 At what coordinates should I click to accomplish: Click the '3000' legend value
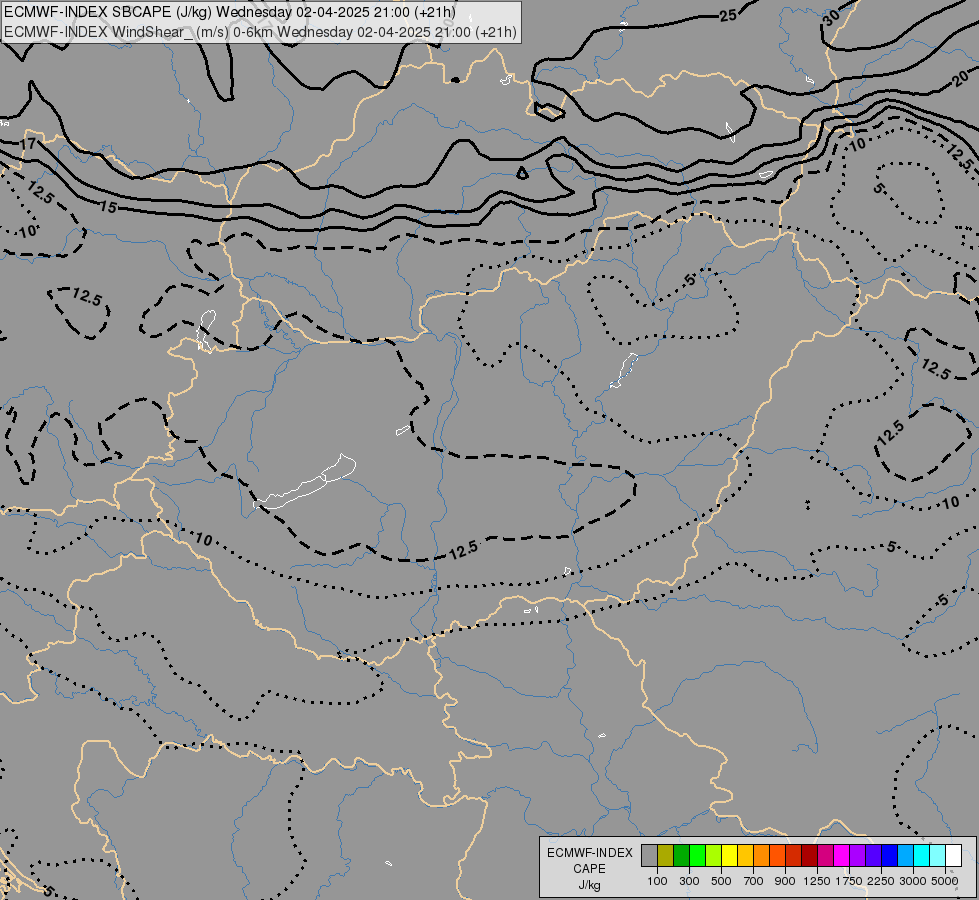[x=913, y=881]
